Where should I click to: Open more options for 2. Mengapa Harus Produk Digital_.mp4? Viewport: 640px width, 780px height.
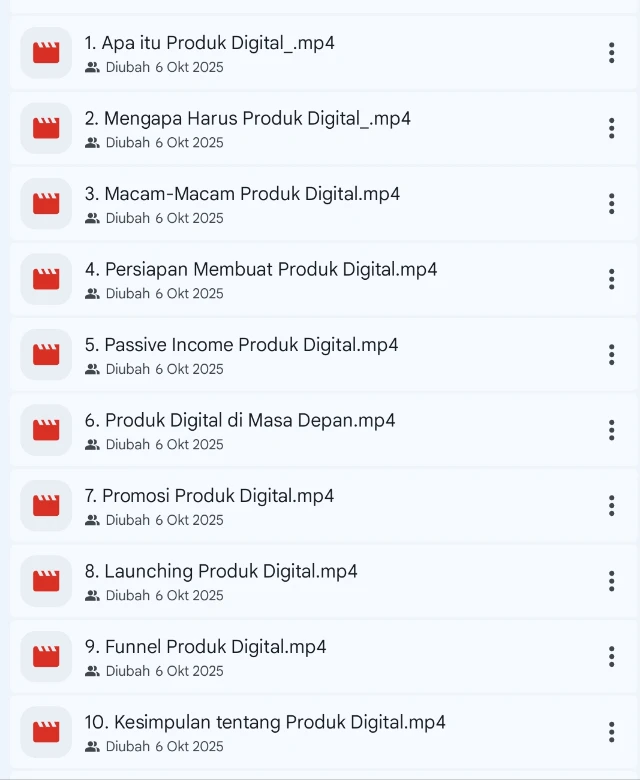(x=611, y=128)
